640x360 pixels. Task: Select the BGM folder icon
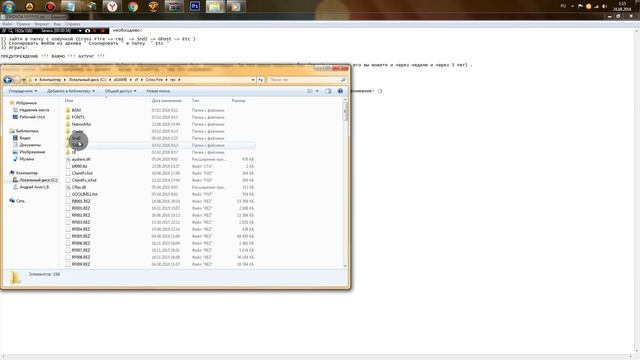coord(68,110)
